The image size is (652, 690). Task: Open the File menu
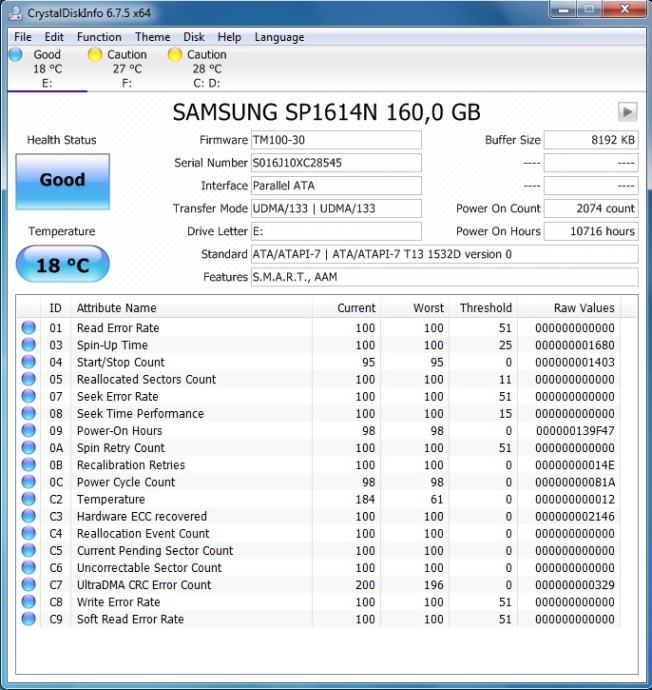click(22, 37)
